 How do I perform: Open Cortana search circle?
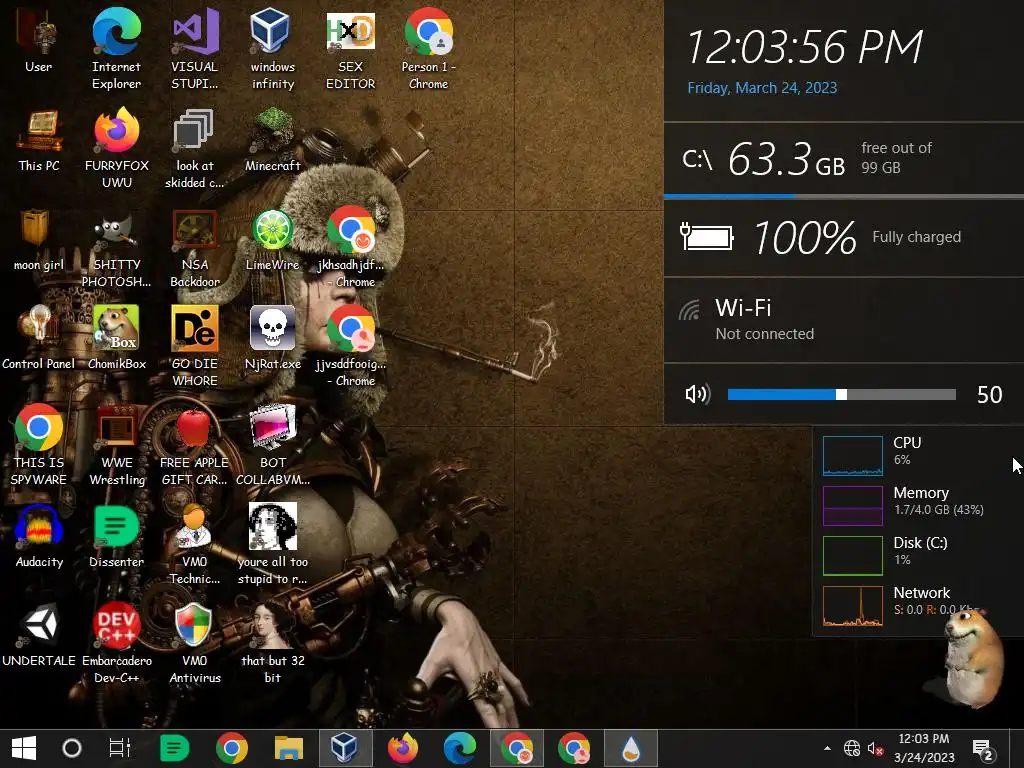(x=72, y=748)
